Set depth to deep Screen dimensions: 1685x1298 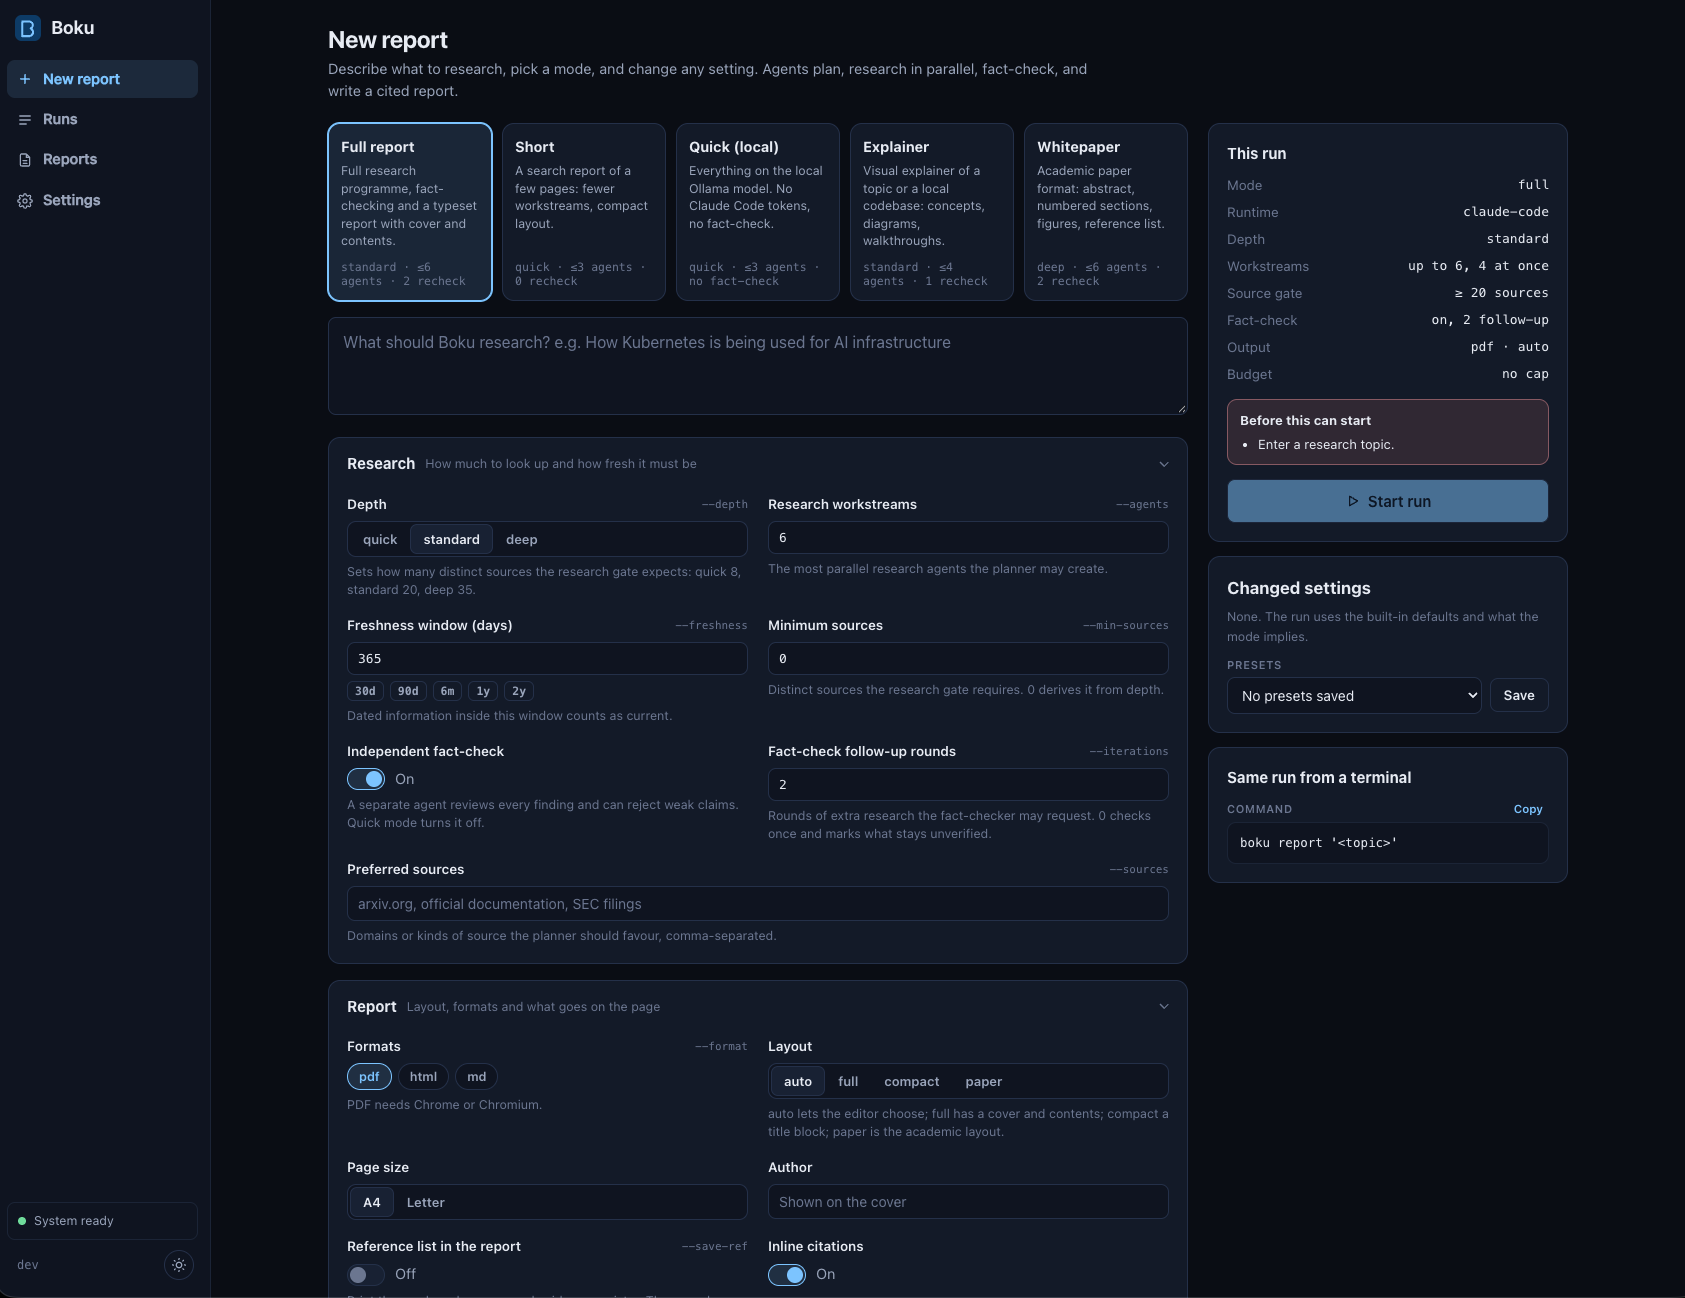pos(522,540)
